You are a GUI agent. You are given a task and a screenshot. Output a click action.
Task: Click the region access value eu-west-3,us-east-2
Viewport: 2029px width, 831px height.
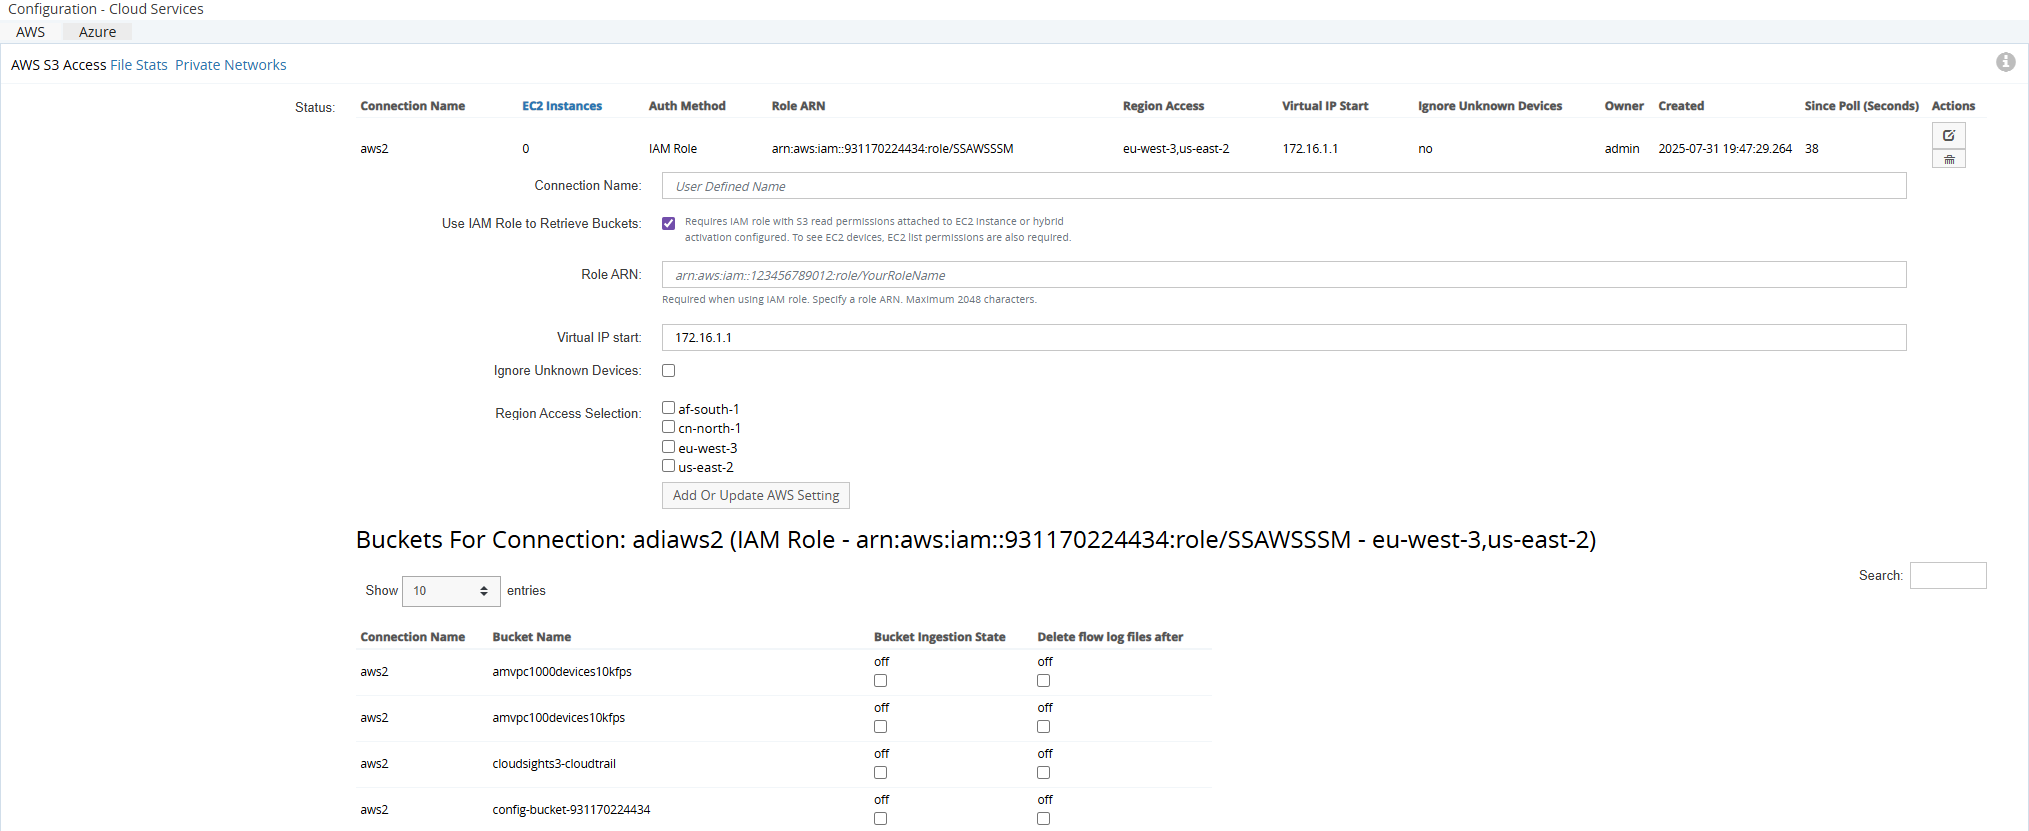[x=1176, y=149]
